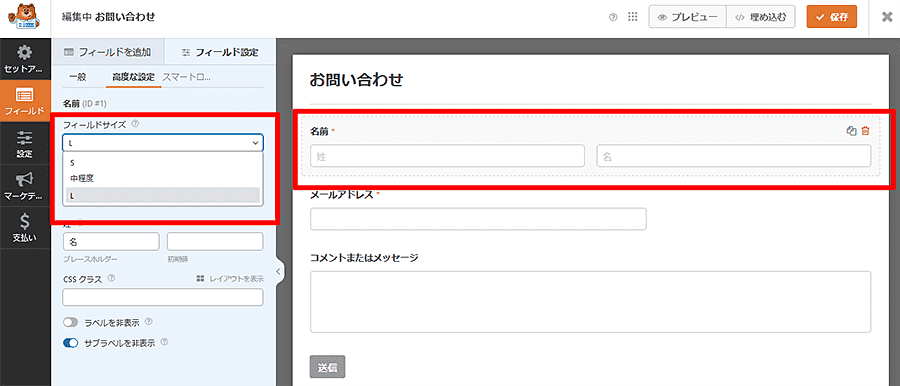Click the 送信 submit button in preview
The width and height of the screenshot is (900, 386).
tap(327, 366)
